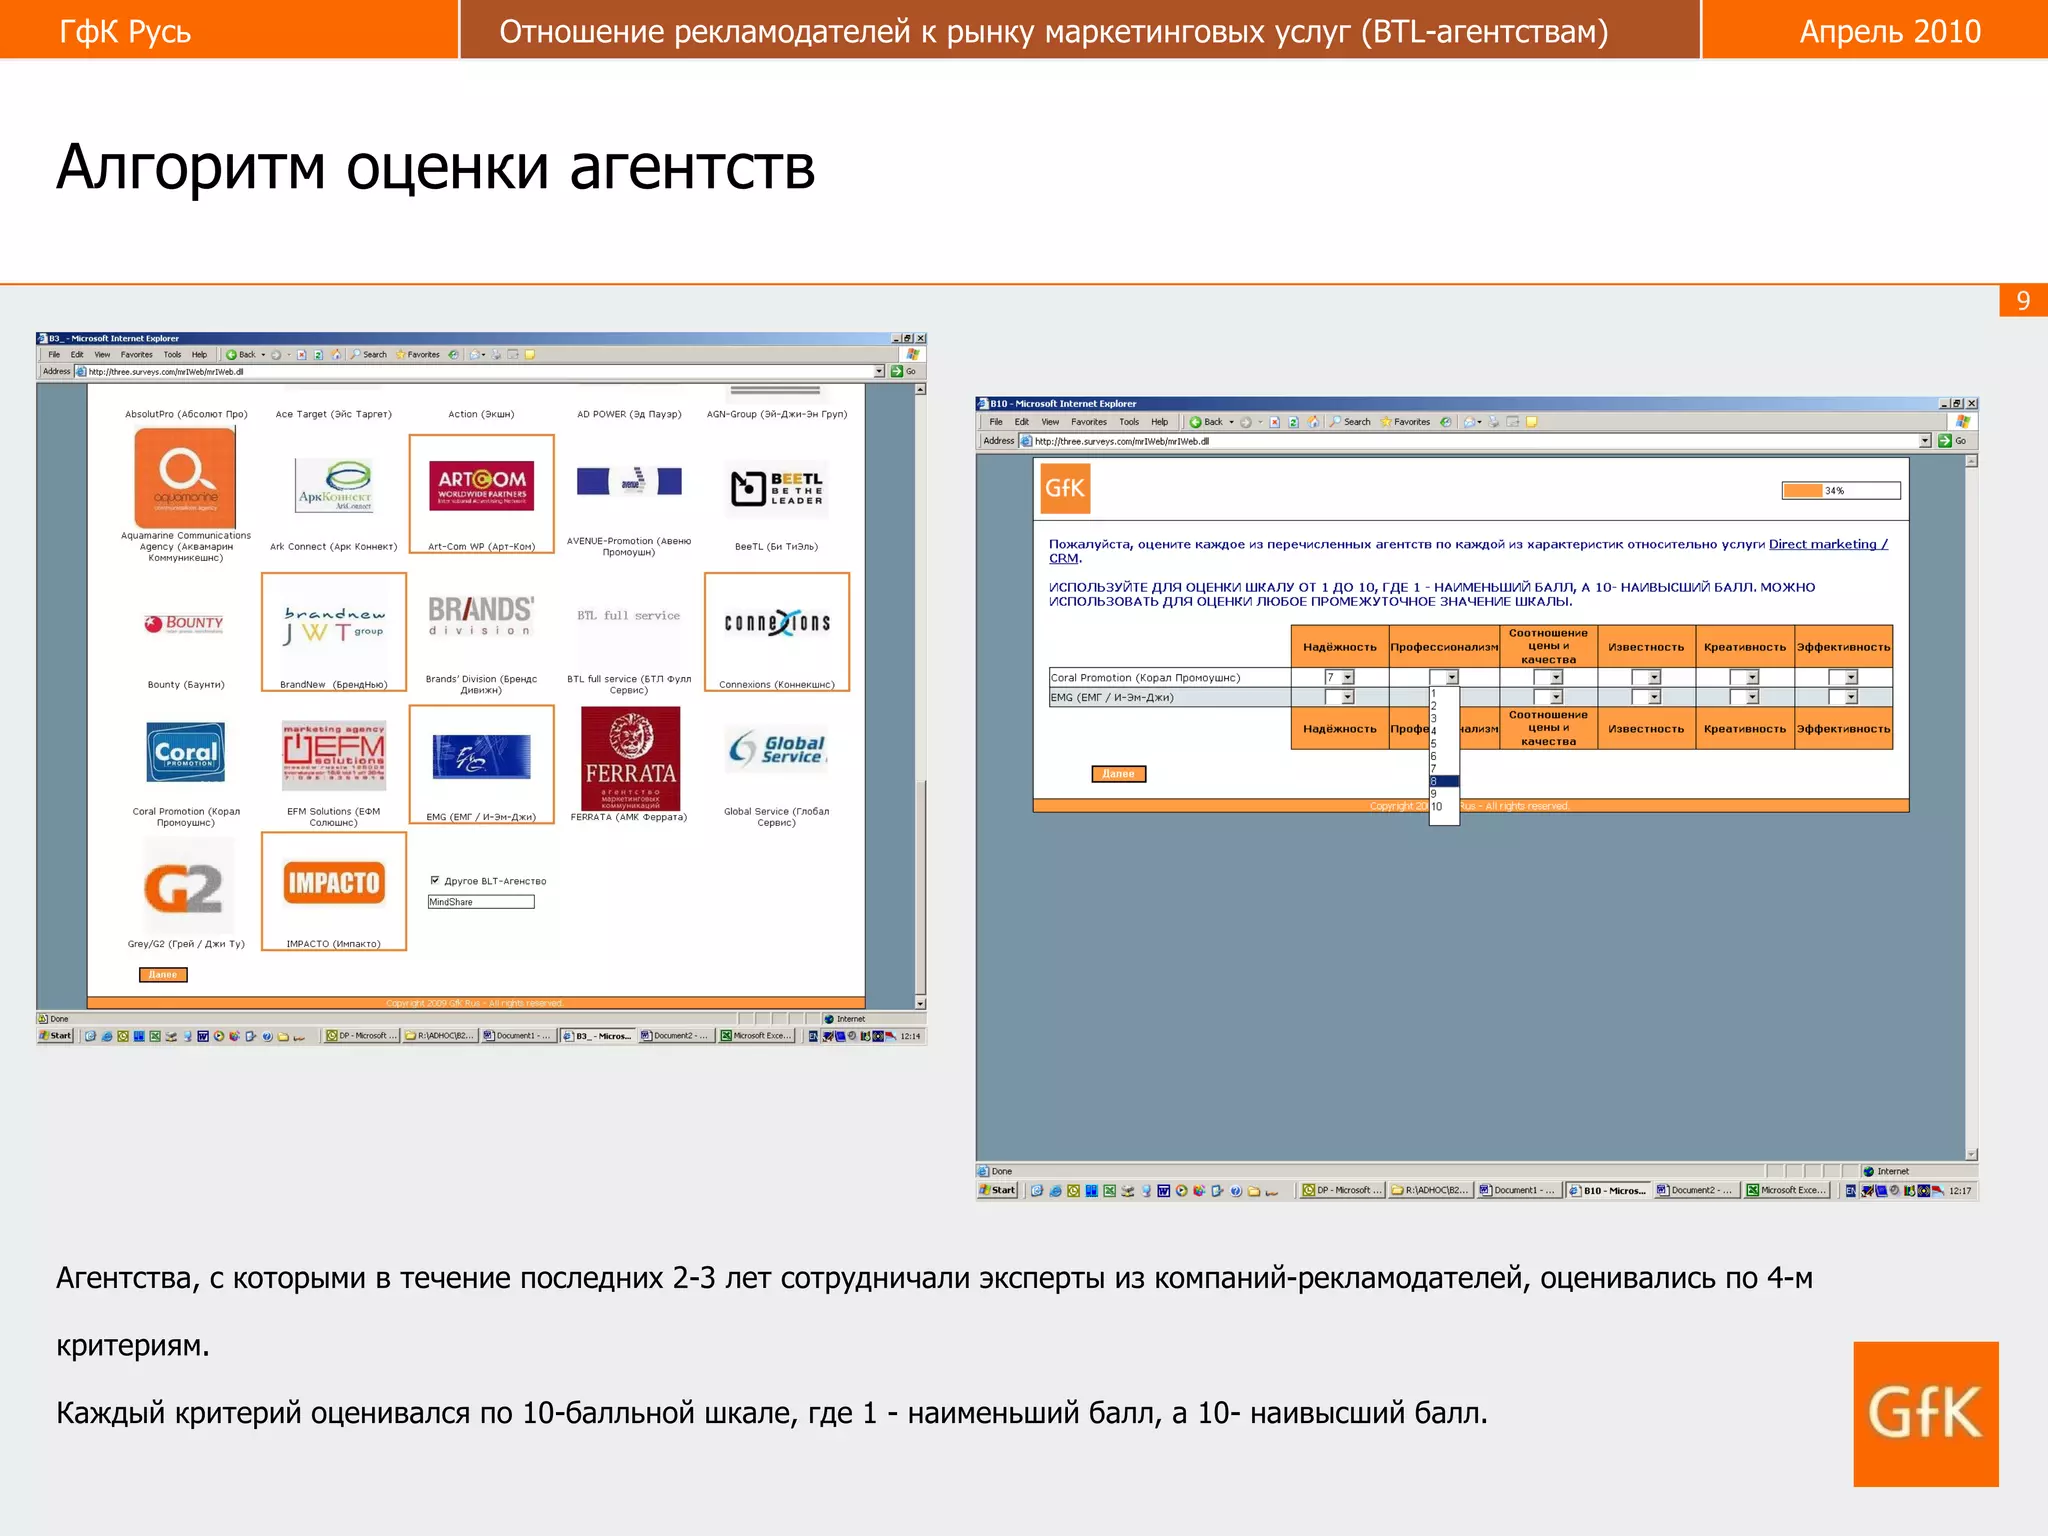Deselect the IMPACTO agency logo tile

[333, 884]
